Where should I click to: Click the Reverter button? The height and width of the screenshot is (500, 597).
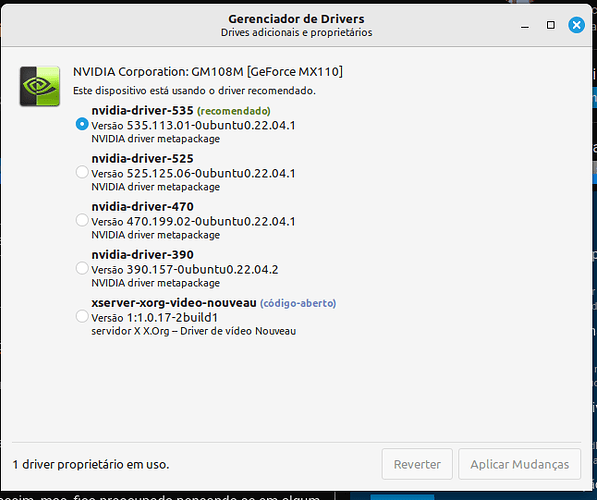click(x=417, y=464)
